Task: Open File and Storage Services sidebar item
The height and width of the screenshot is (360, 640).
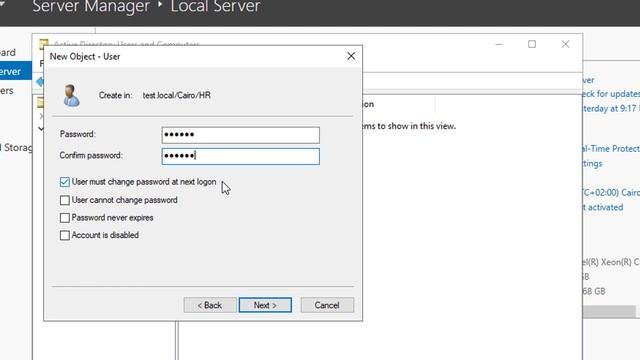Action: (16, 147)
